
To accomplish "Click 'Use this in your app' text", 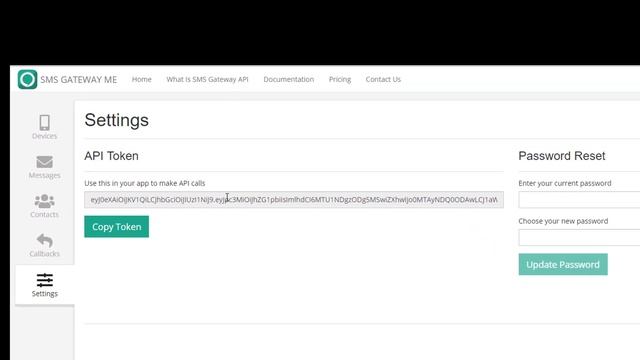I will 144,183.
